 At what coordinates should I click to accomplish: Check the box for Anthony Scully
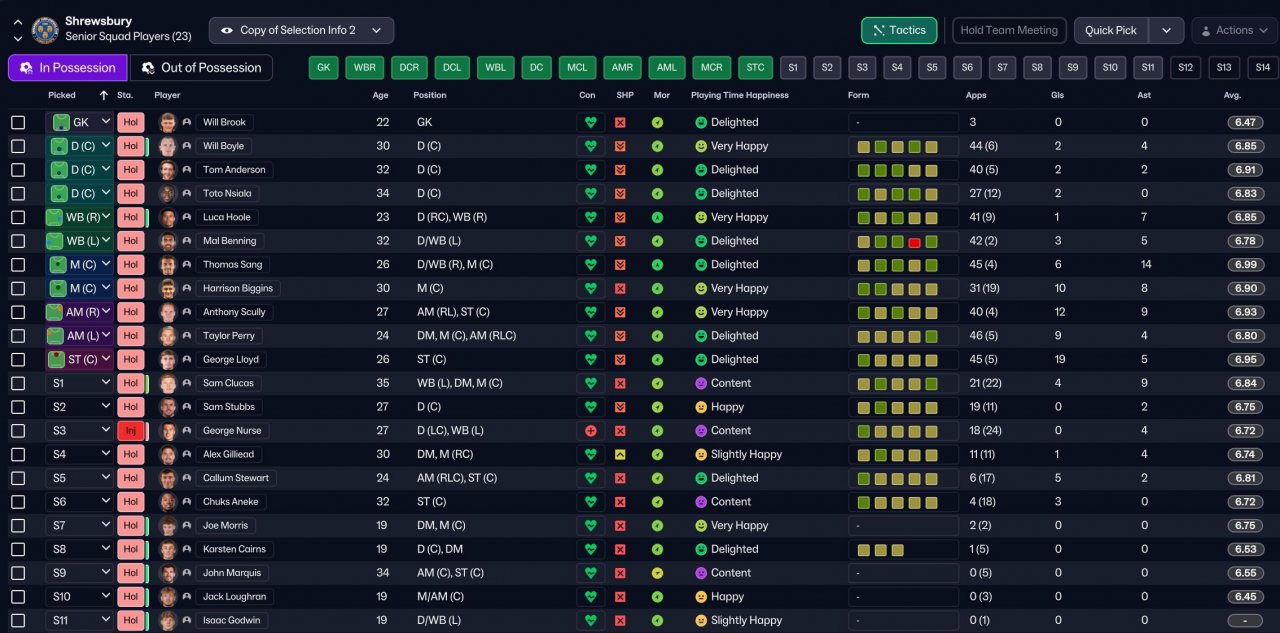click(x=18, y=312)
